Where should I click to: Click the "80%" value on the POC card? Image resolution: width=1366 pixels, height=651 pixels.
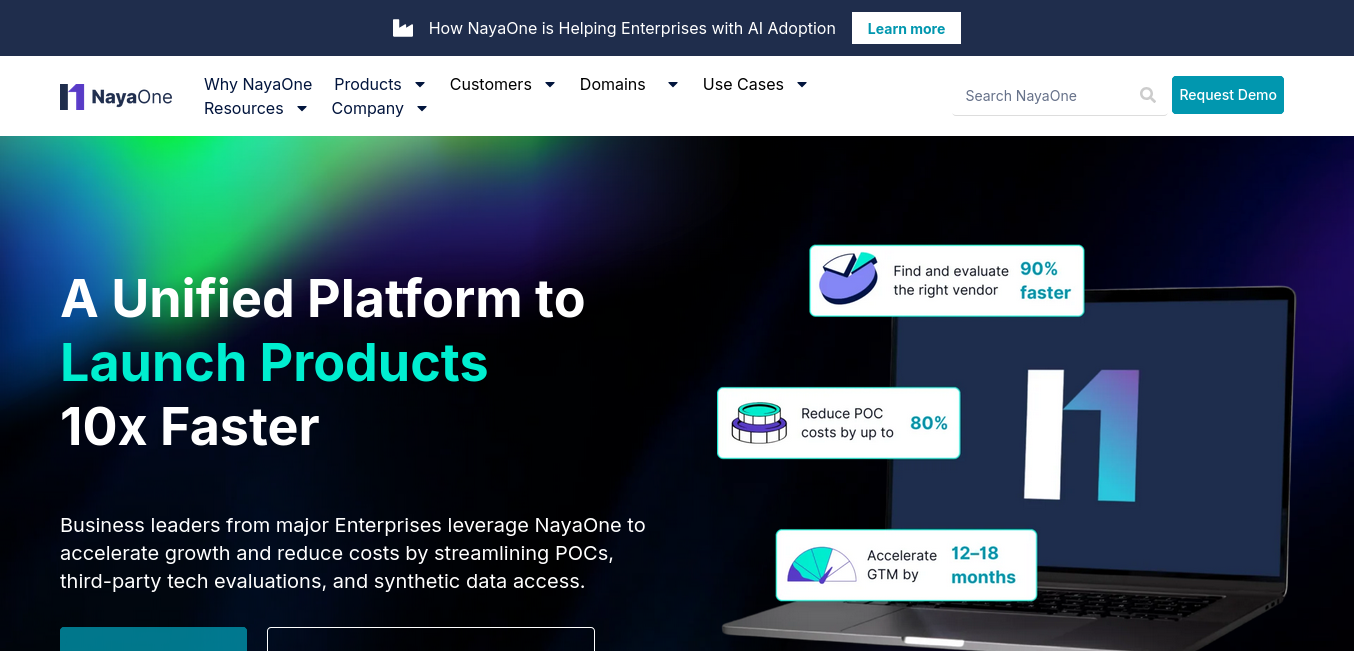(929, 423)
